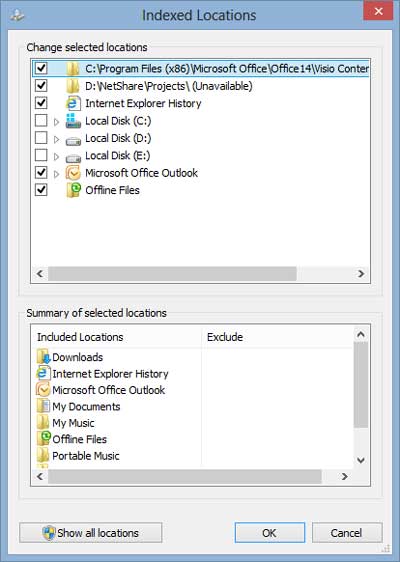Select the D:\NetShare\Projects\ (Unavailable) text

[x=169, y=86]
